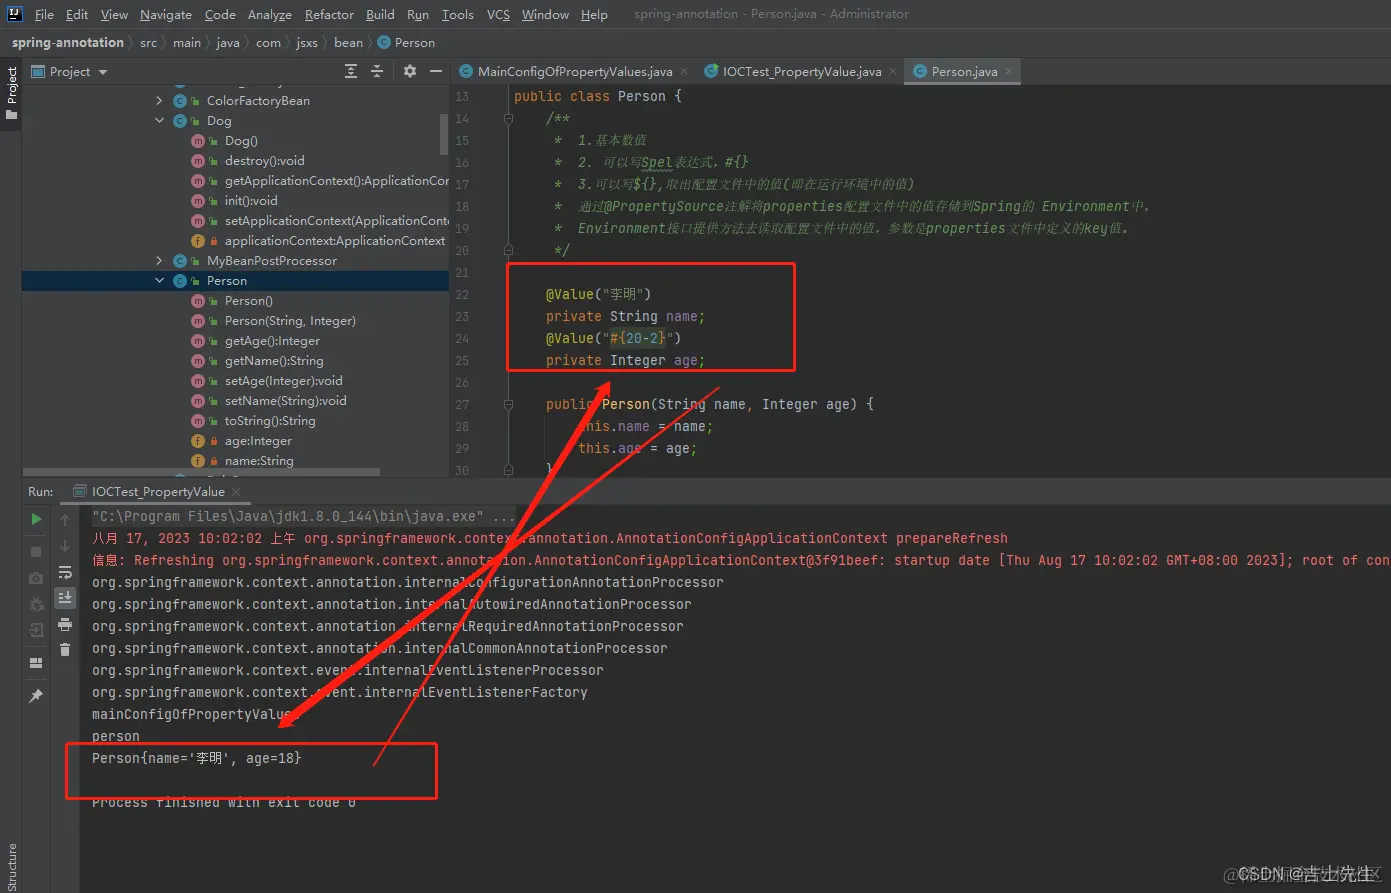This screenshot has width=1391, height=893.
Task: Select Person(String, Integer) constructor in tree
Action: 290,321
